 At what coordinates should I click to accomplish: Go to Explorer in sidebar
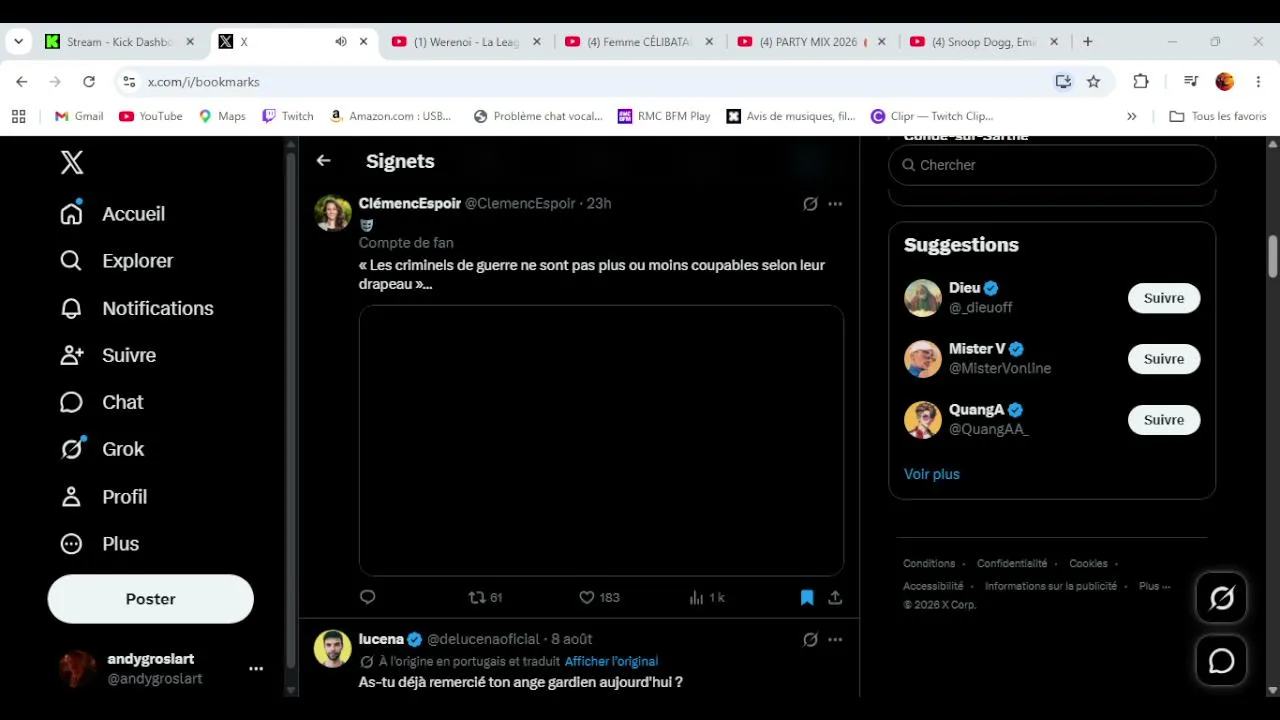coord(117,261)
